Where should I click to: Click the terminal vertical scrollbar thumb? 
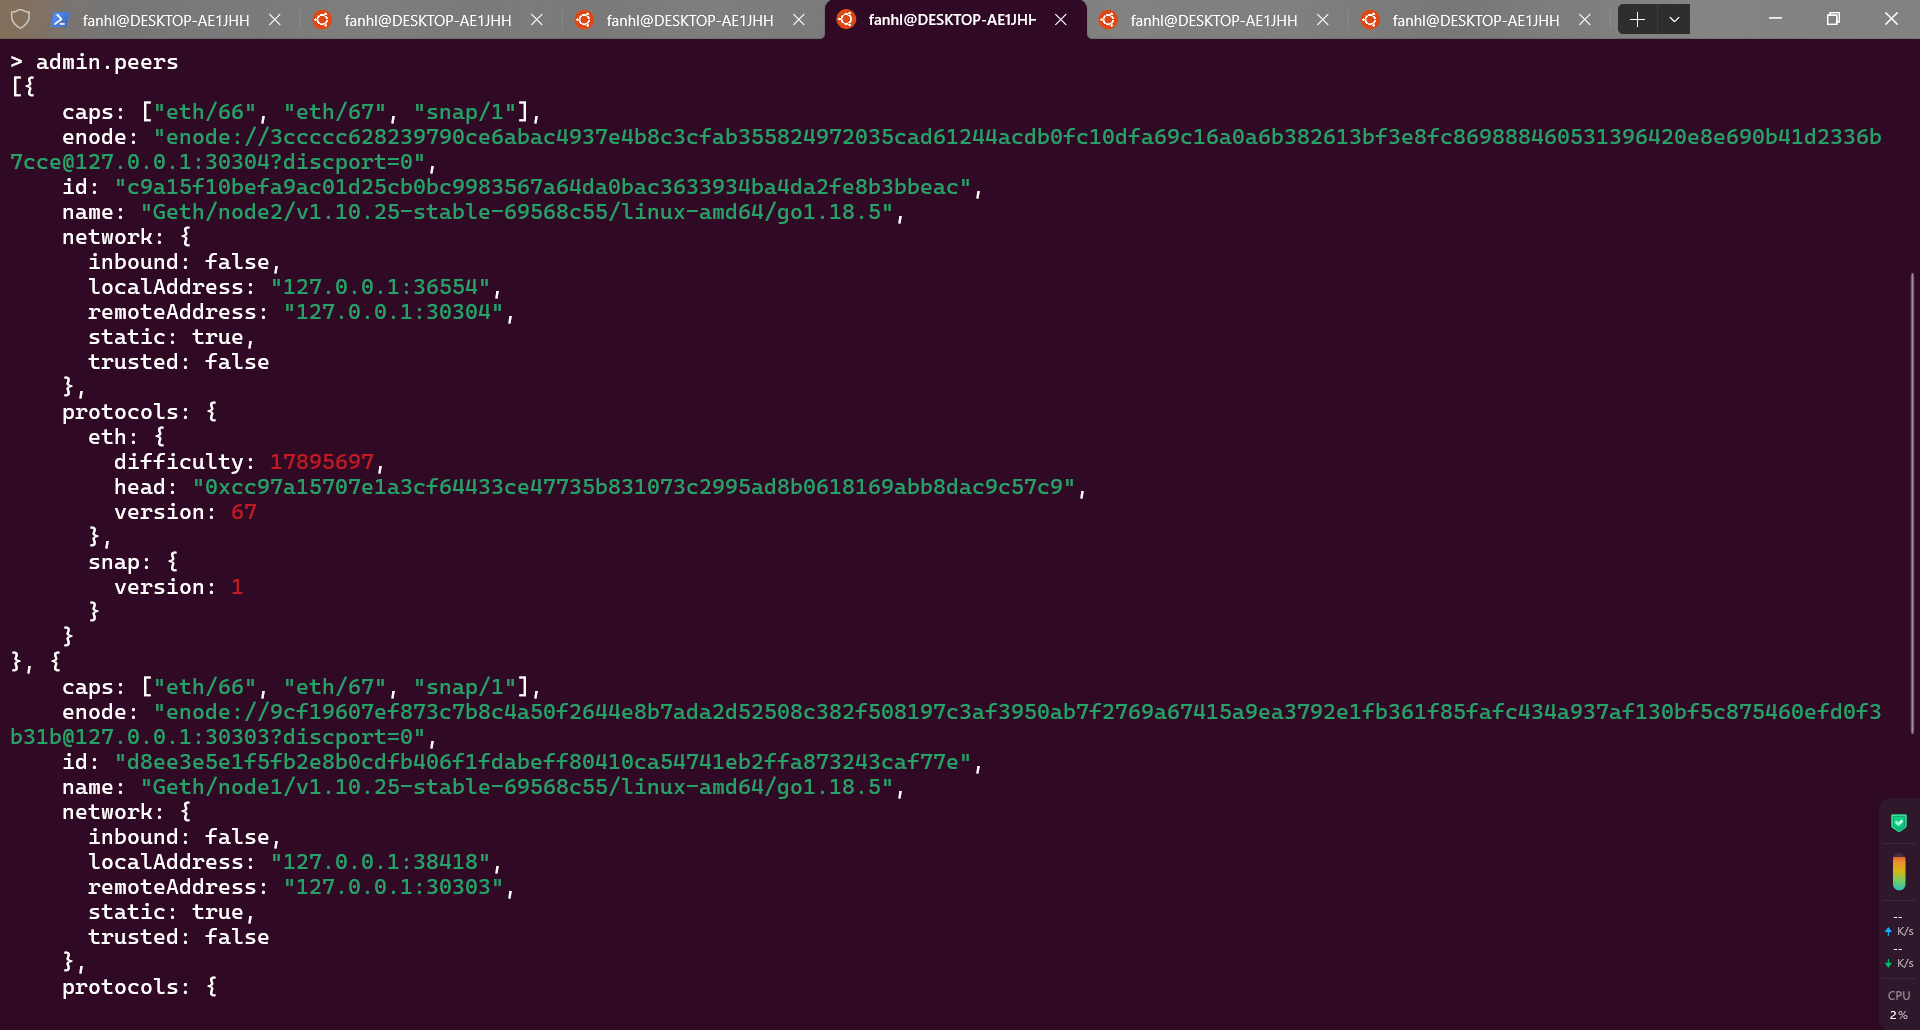click(x=1912, y=500)
